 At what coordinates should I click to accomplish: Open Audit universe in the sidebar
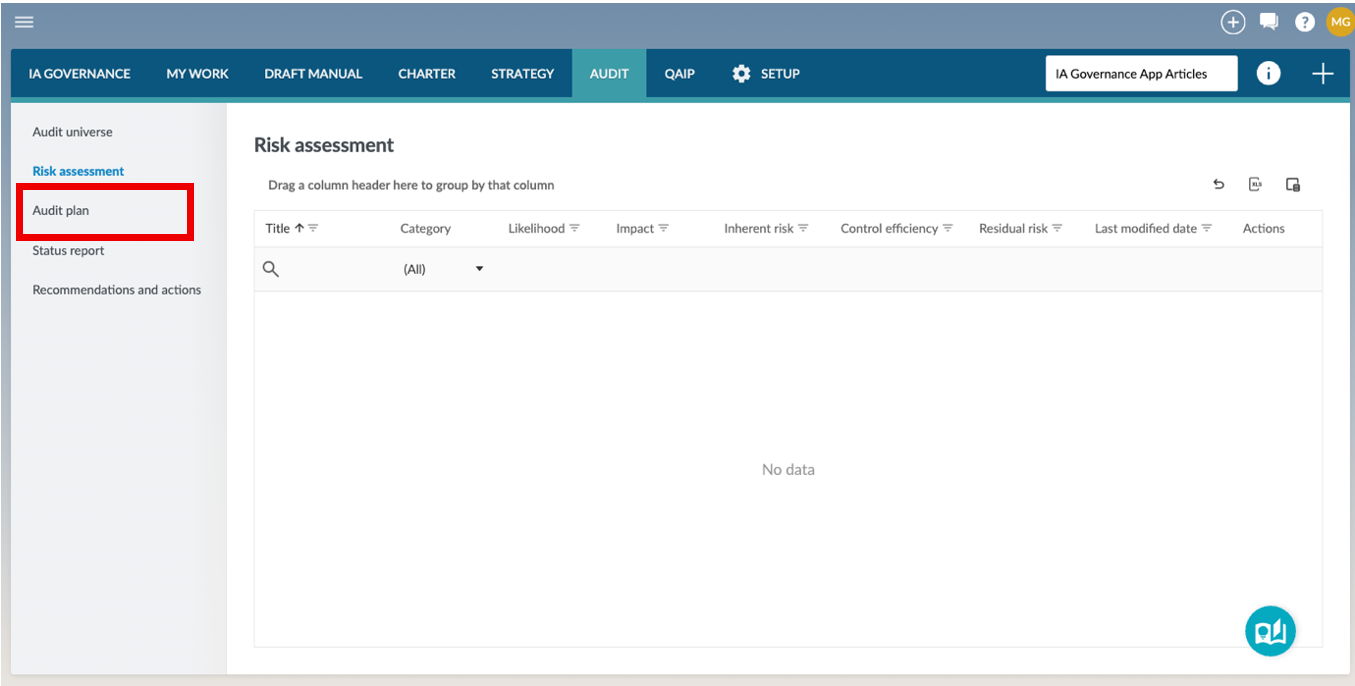(72, 132)
